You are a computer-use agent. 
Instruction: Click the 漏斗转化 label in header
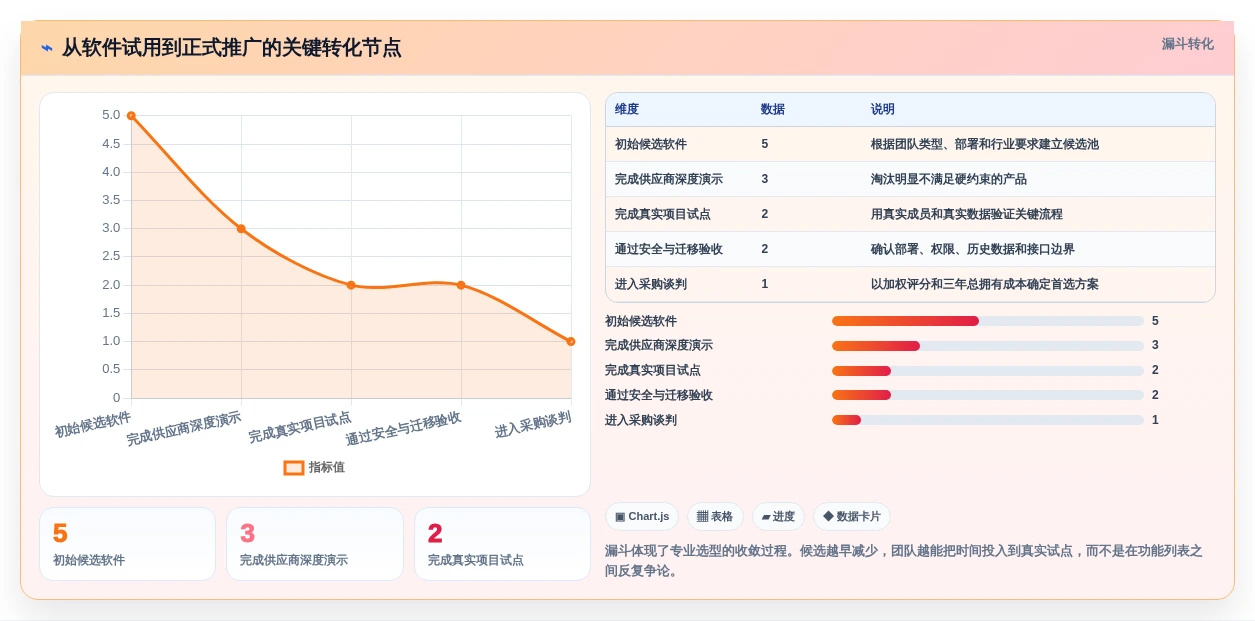point(1187,44)
